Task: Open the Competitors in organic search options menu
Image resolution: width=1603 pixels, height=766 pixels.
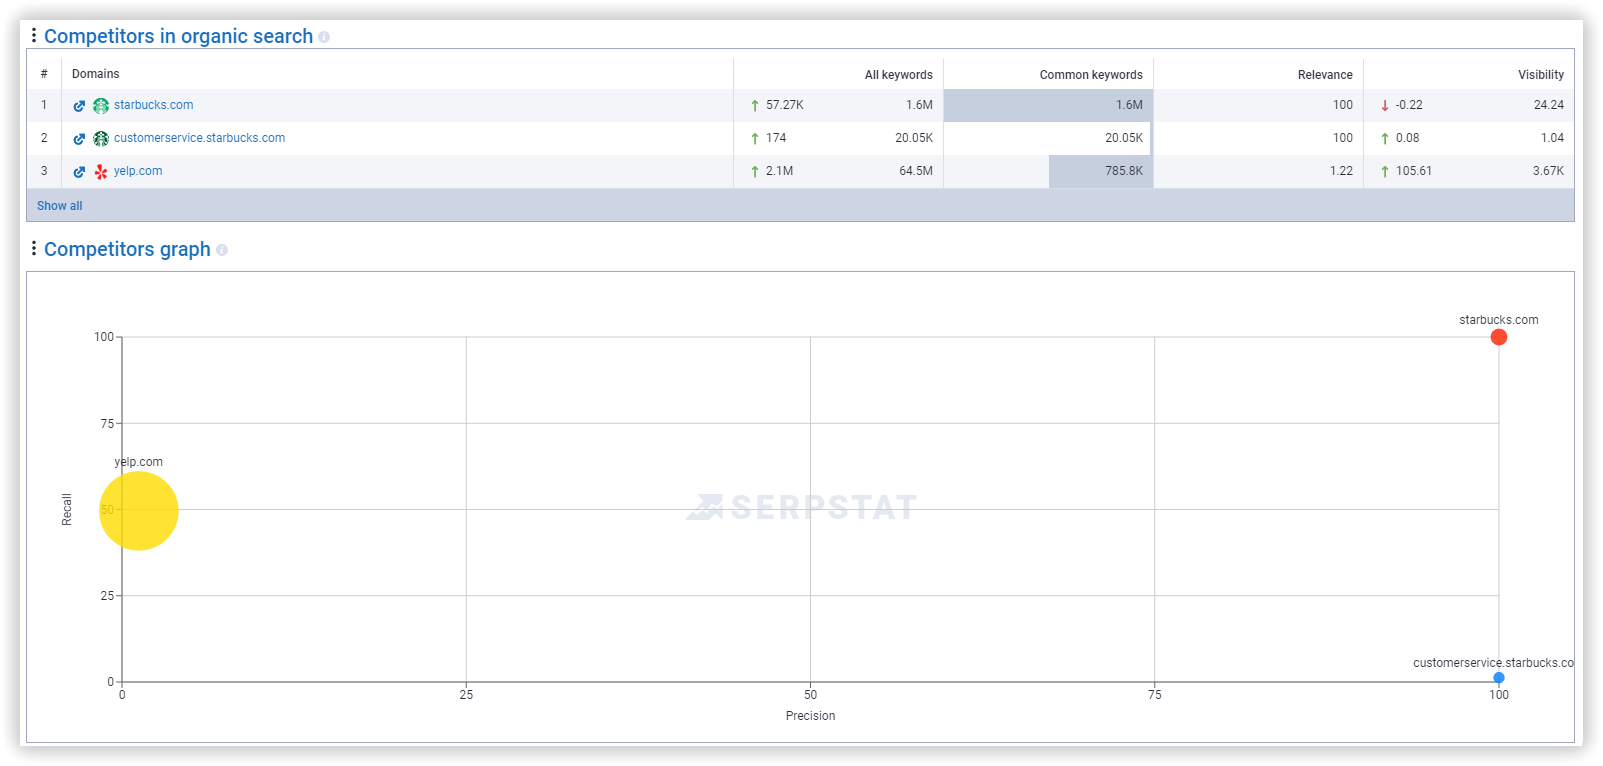Action: (34, 36)
